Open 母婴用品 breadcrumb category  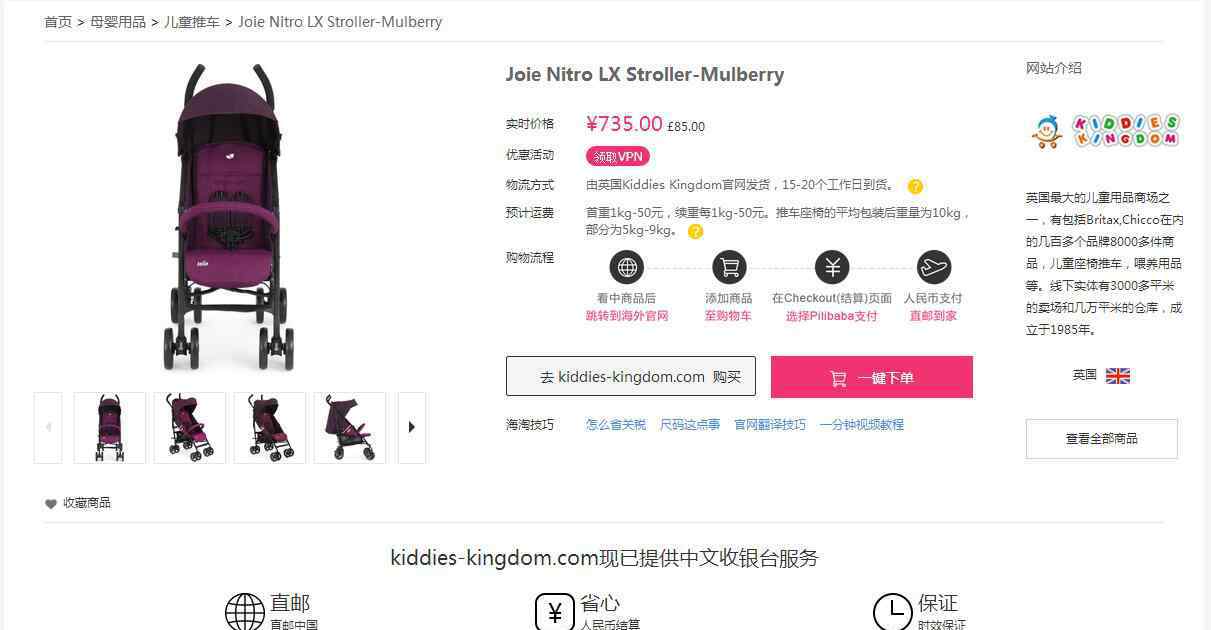(118, 21)
